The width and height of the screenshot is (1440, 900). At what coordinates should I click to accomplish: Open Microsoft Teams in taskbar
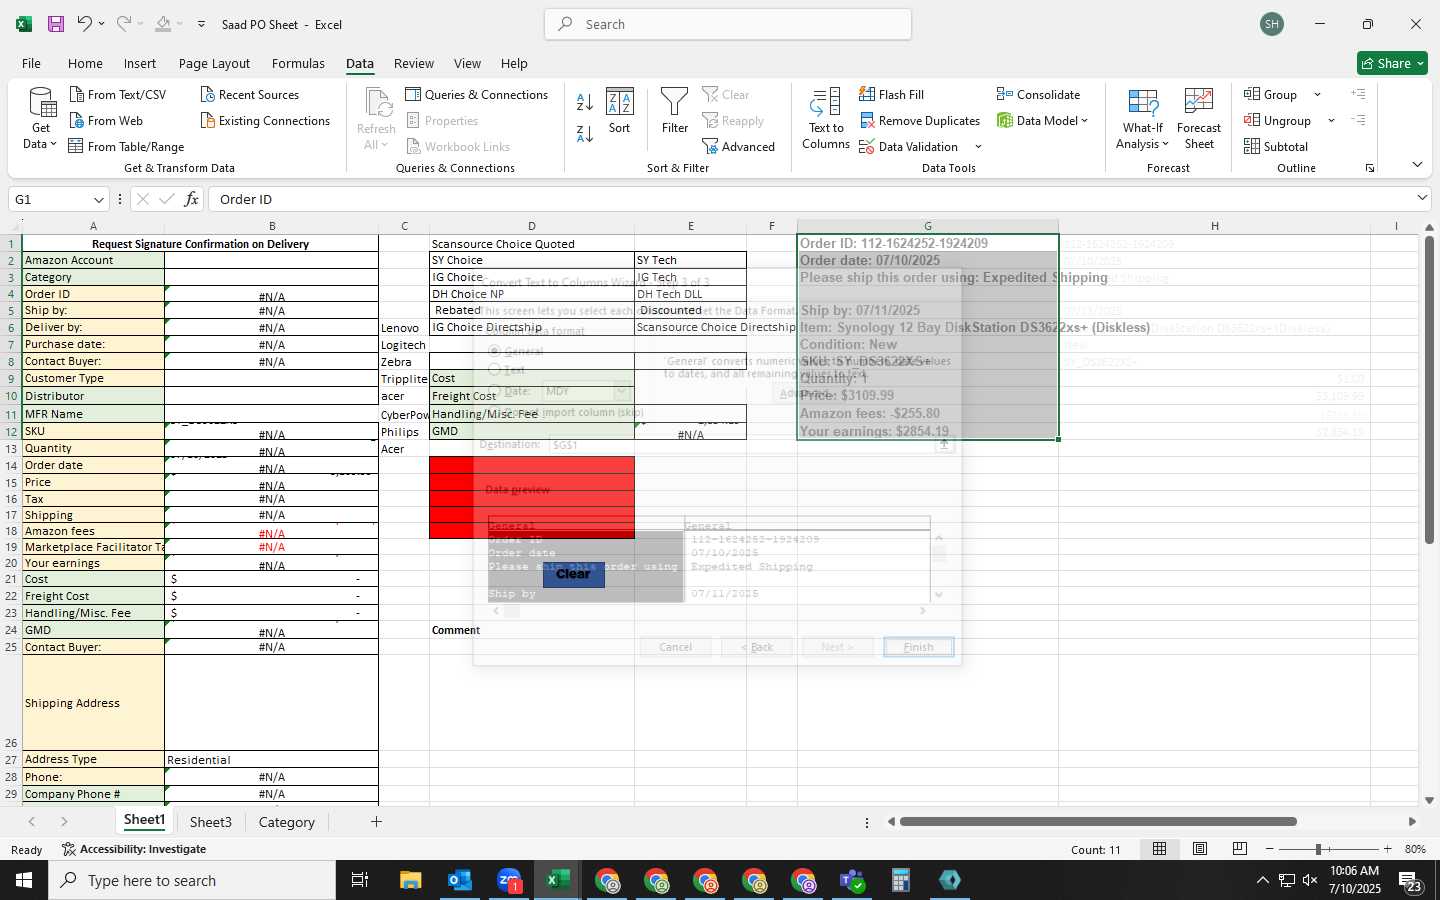(x=852, y=880)
